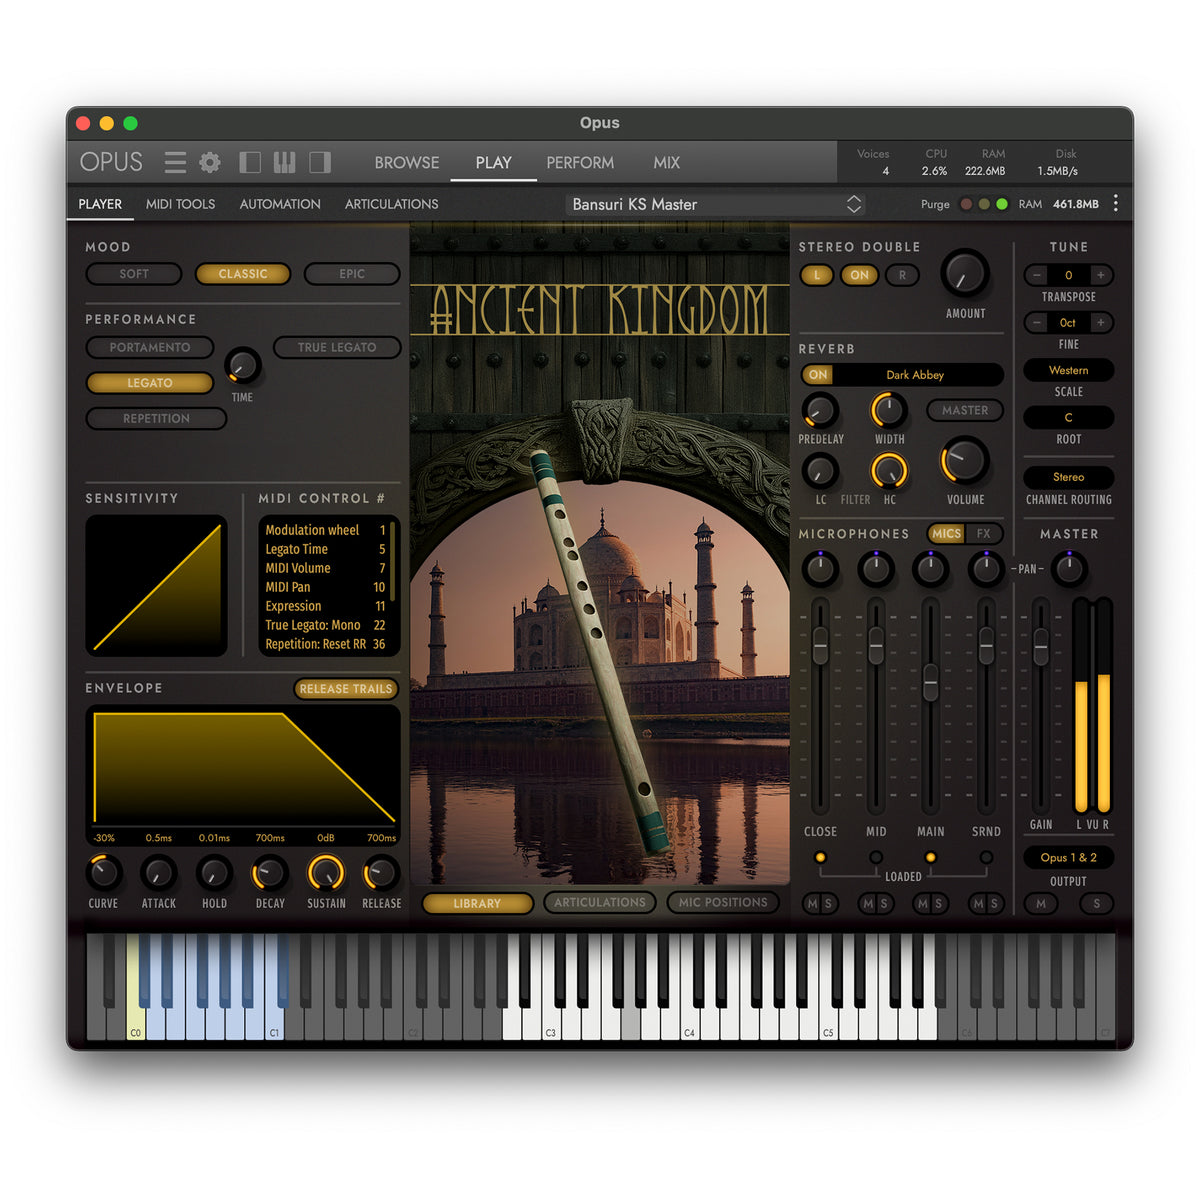Click the ARTICULATIONS button below the artwork

point(600,902)
